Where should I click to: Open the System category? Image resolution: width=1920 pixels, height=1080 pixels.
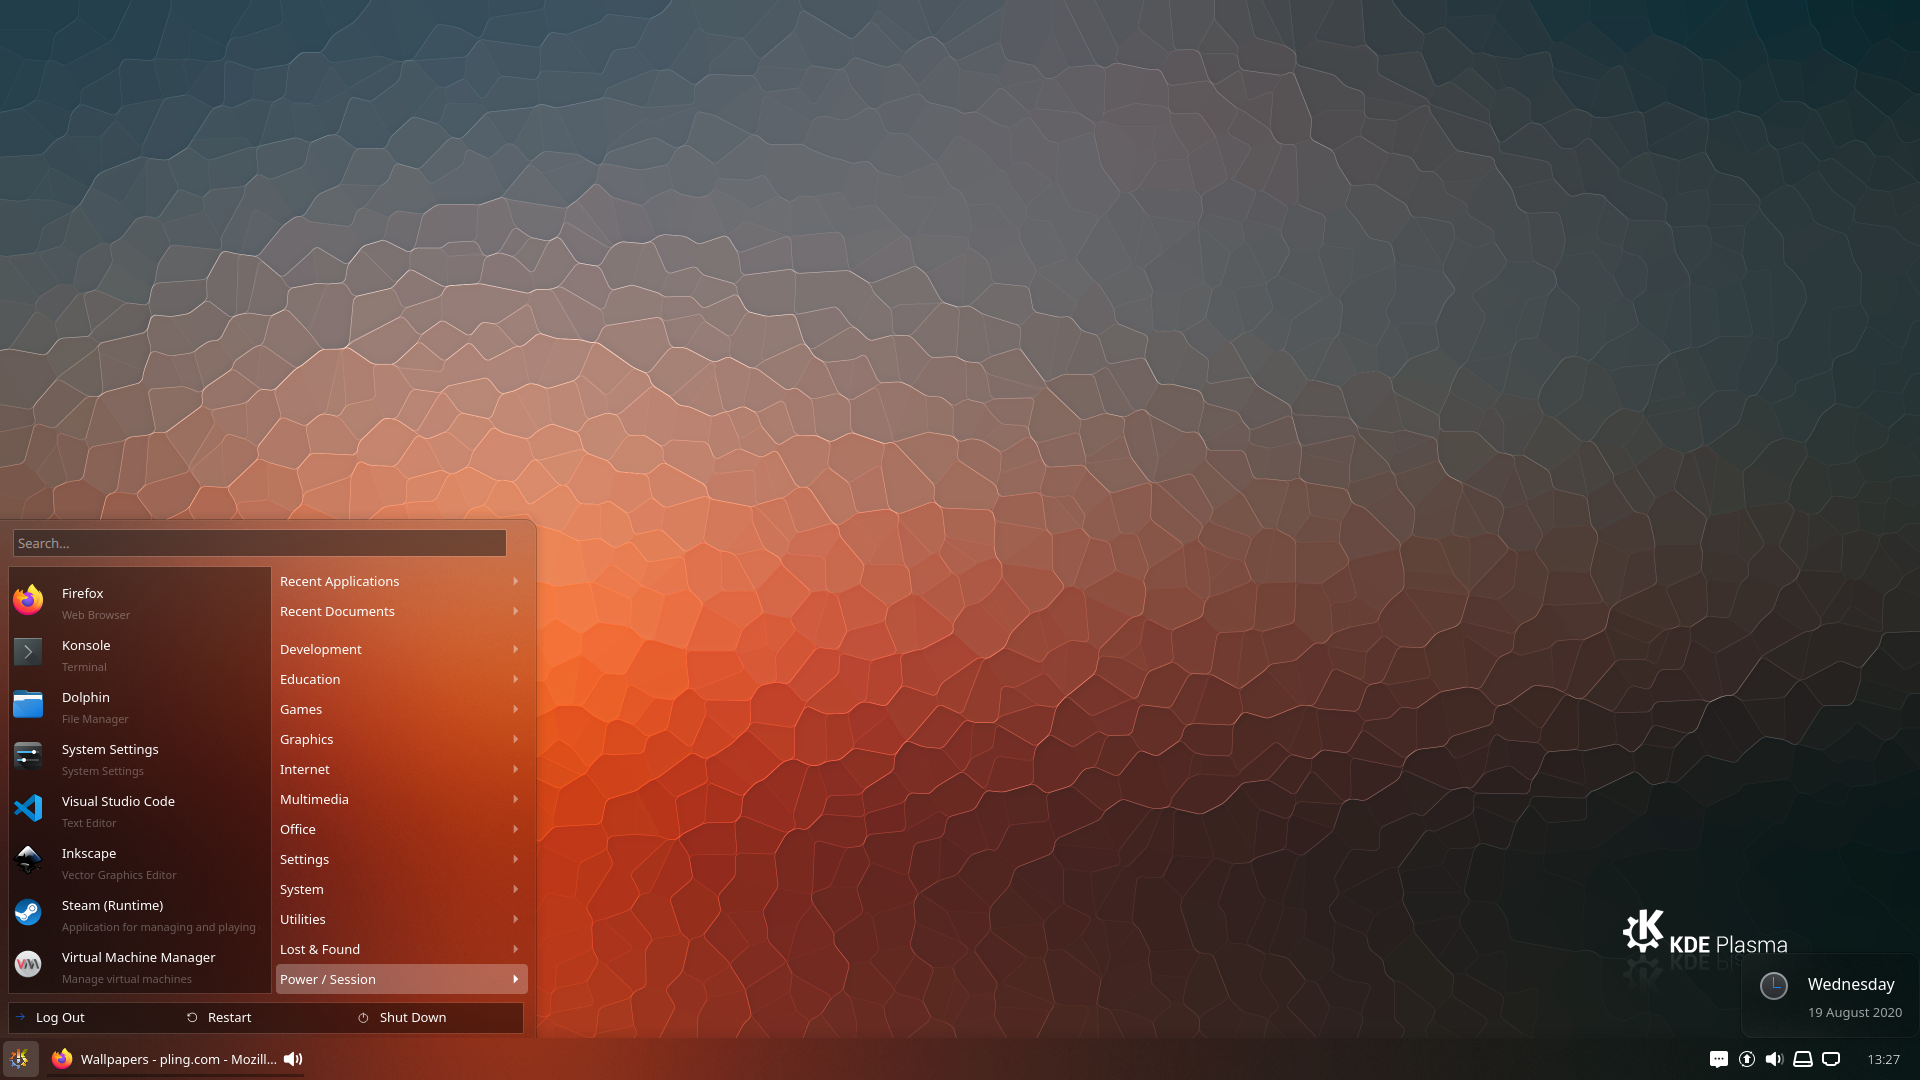(401, 889)
